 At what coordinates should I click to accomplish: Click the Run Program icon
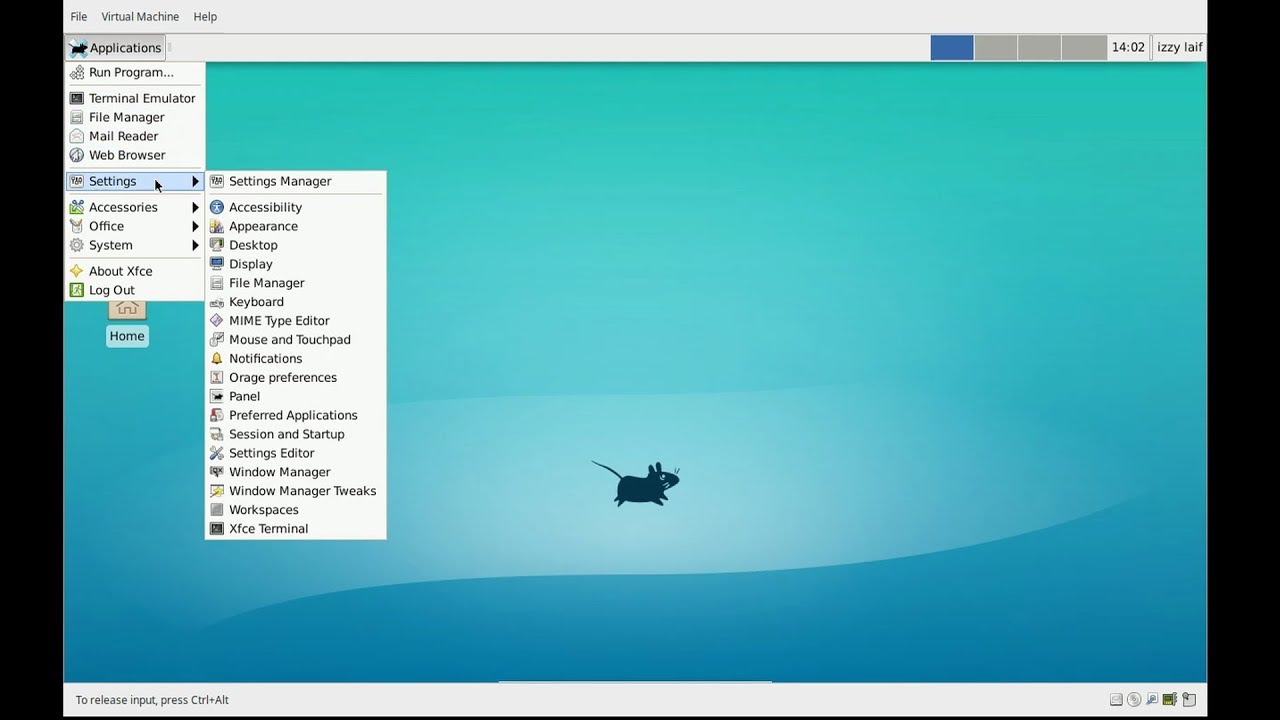pos(77,72)
